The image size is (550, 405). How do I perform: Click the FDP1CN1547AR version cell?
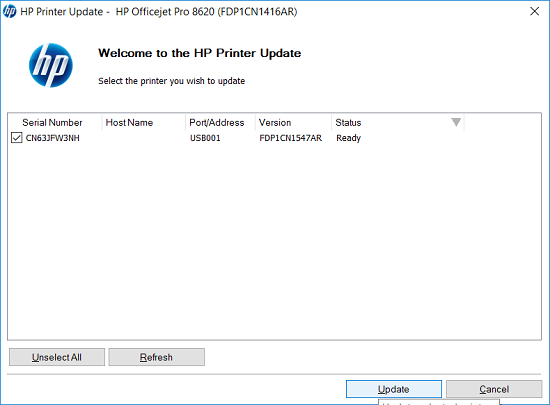pos(290,138)
